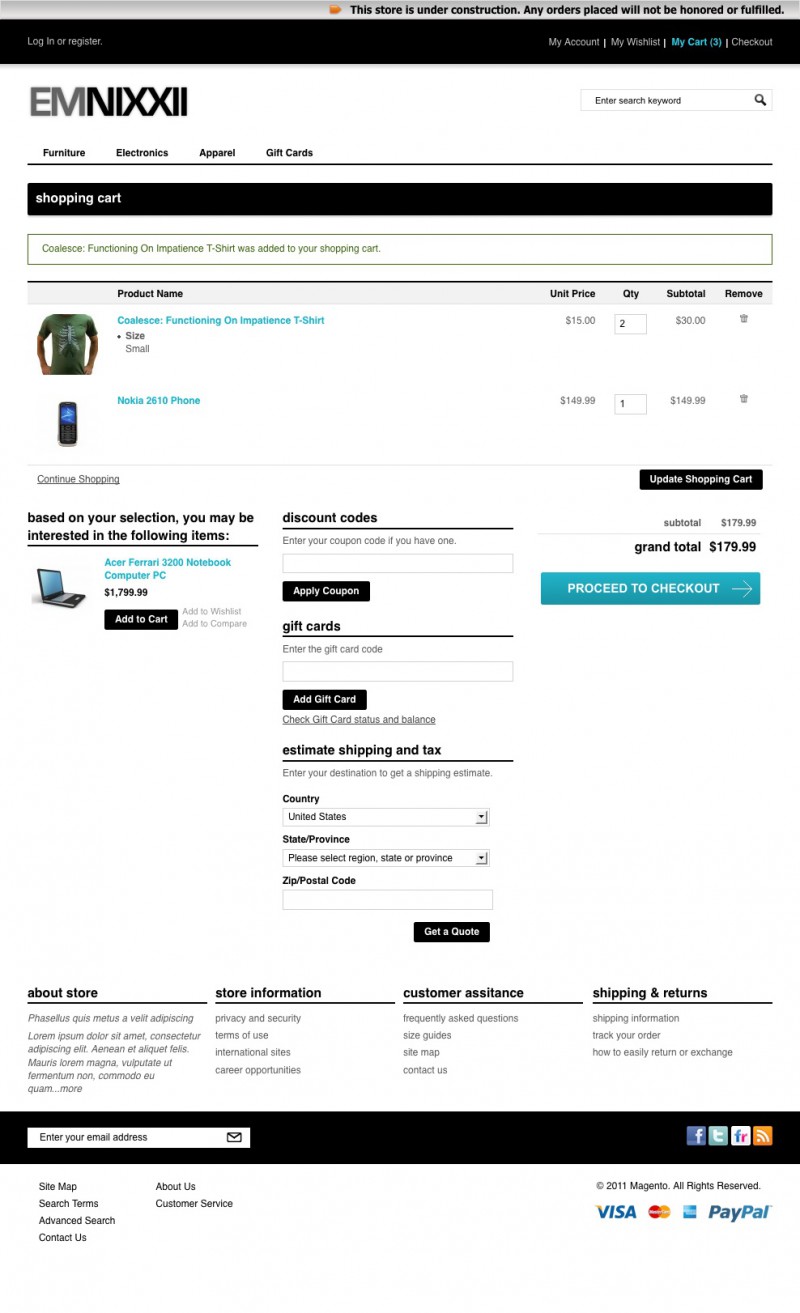800x1313 pixels.
Task: Open the RSS feed icon
Action: tap(763, 1136)
